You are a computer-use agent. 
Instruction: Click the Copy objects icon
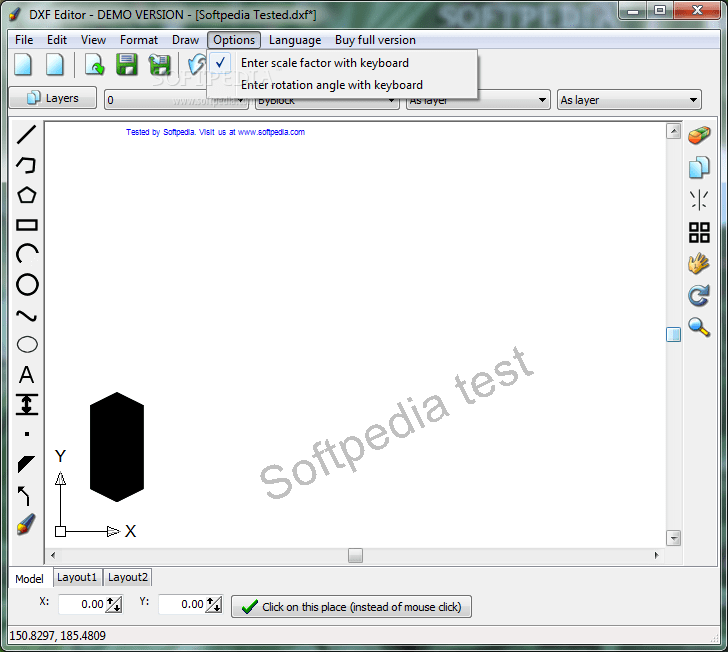click(699, 167)
